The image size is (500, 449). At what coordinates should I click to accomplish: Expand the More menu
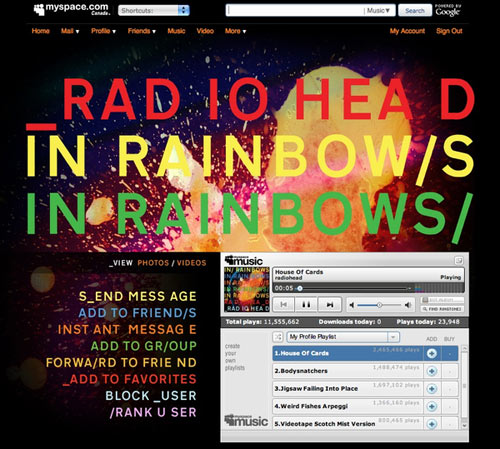point(235,31)
